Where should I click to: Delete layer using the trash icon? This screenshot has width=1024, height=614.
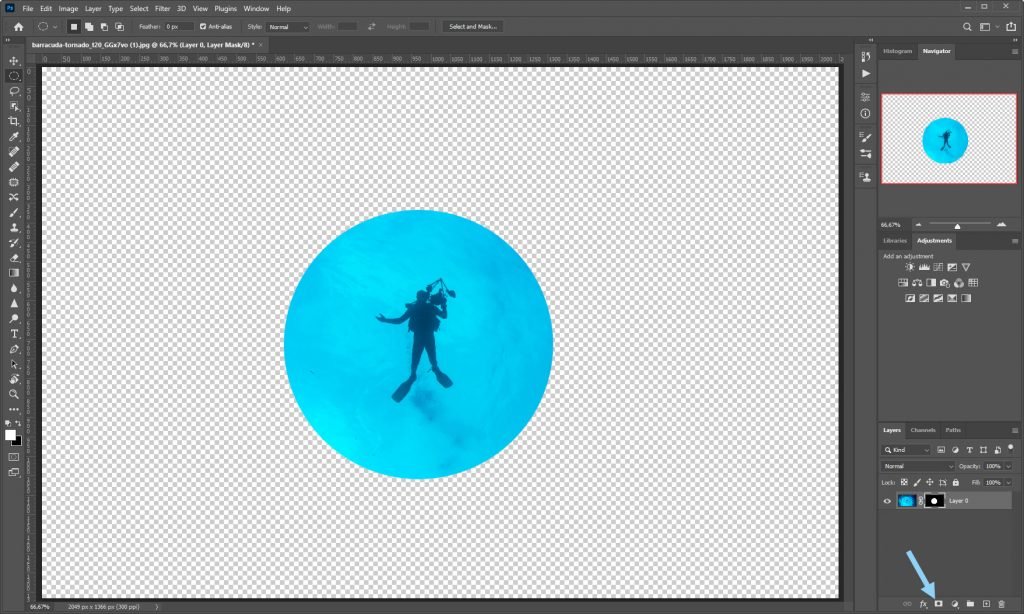(x=1002, y=603)
